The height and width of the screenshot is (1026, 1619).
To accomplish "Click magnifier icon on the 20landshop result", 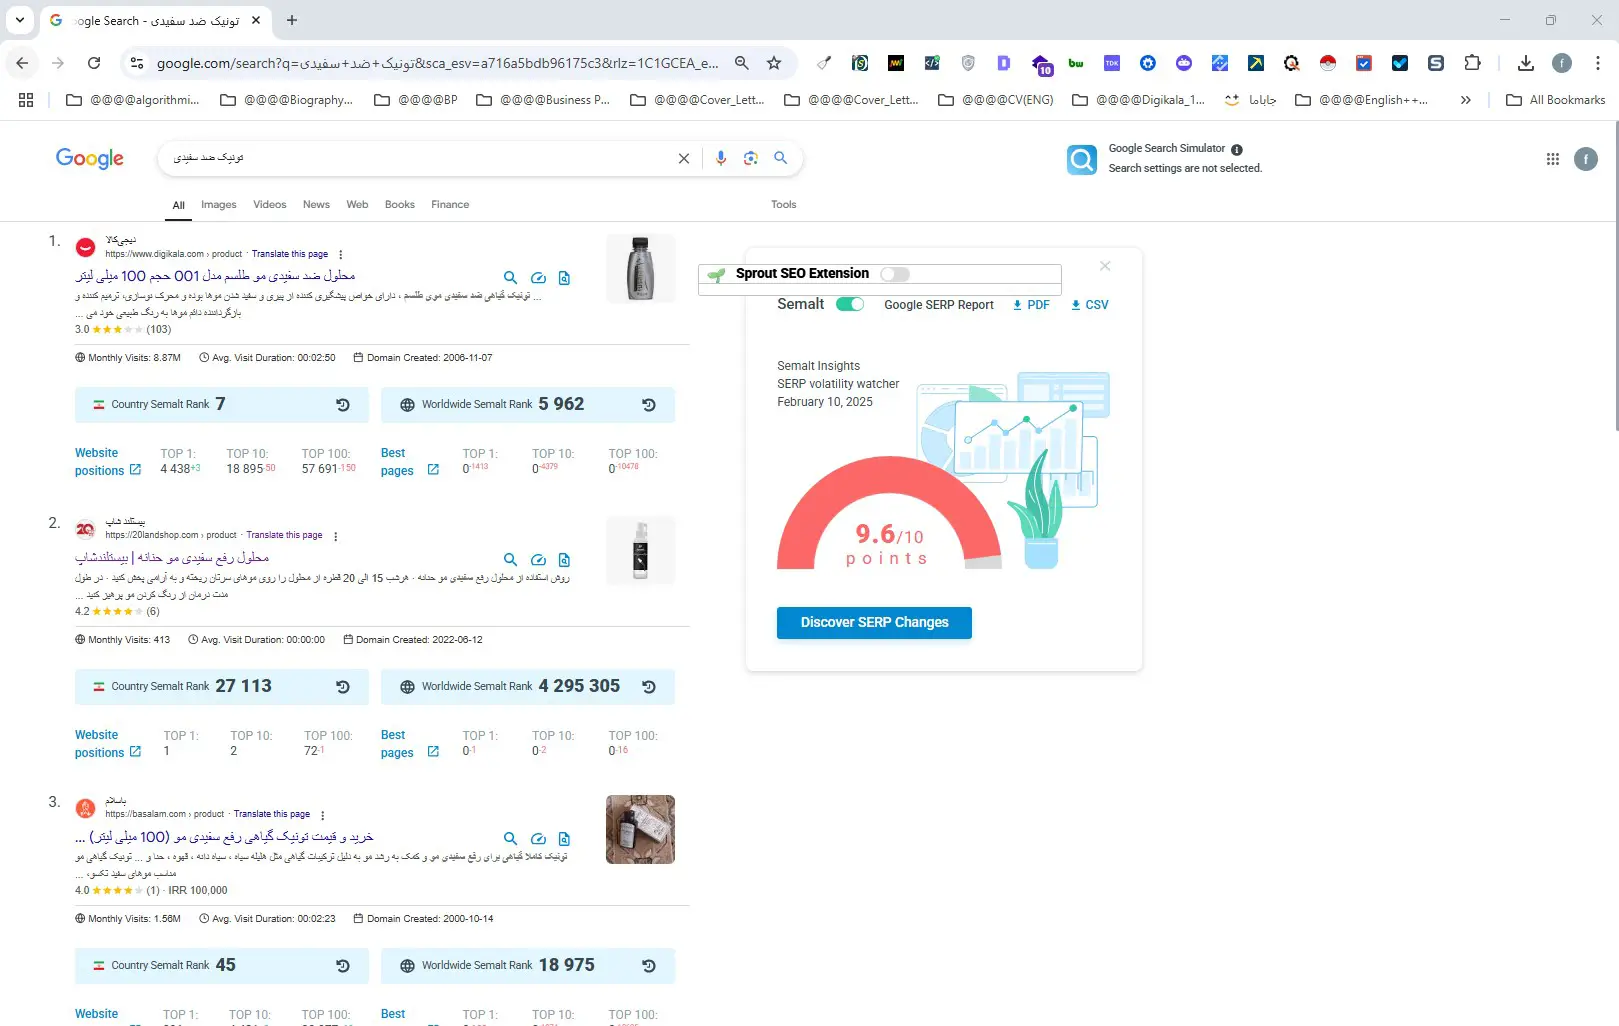I will (510, 560).
